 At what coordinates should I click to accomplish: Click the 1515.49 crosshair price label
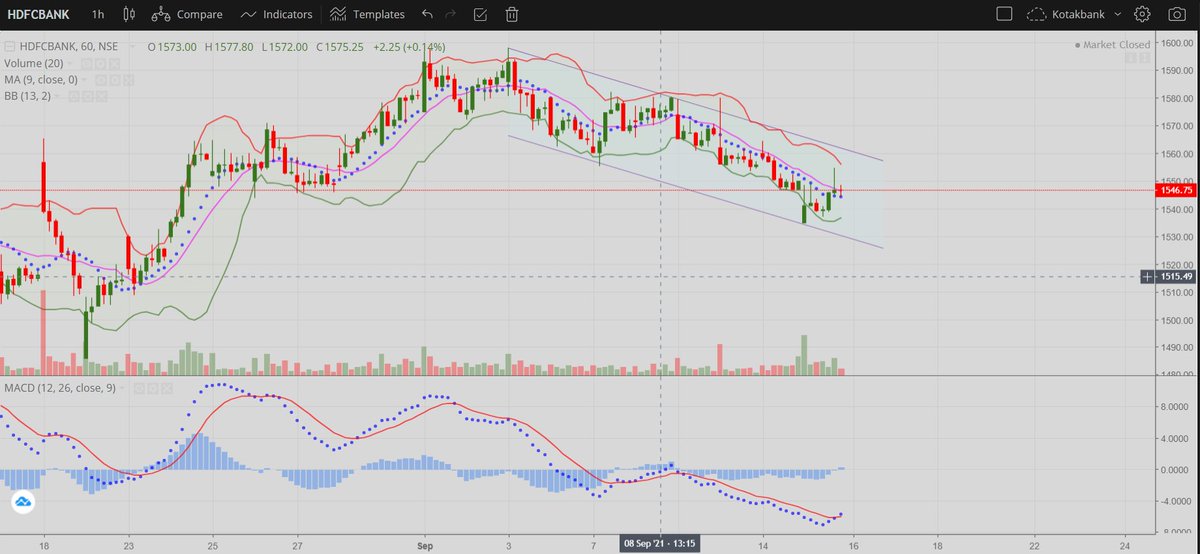[1174, 276]
